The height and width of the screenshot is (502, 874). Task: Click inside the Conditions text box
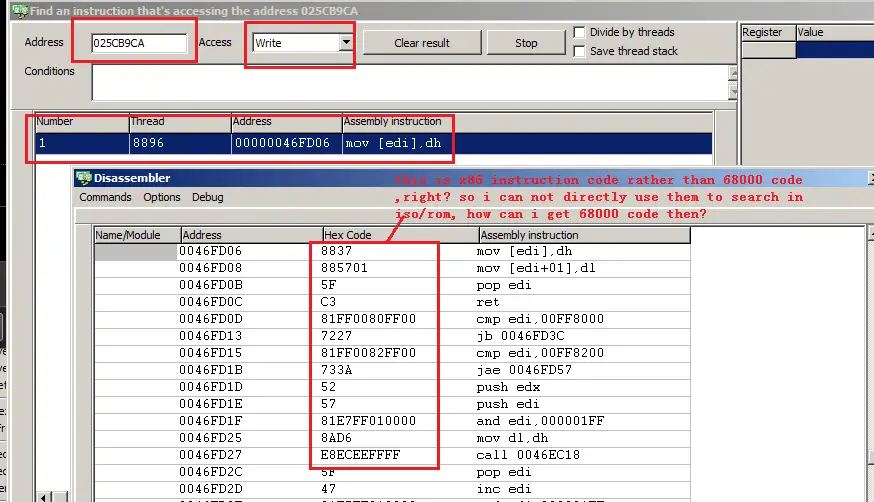(410, 83)
